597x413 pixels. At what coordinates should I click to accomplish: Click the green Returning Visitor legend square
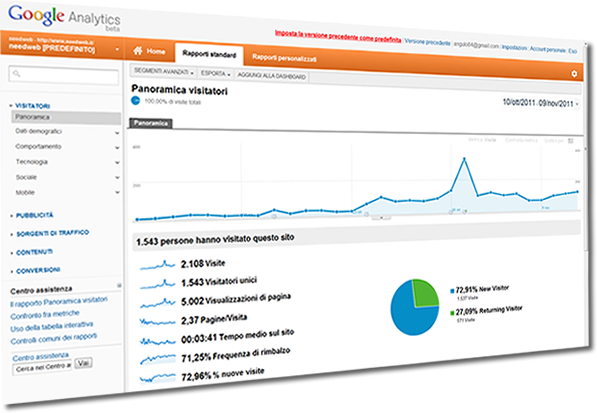point(452,313)
